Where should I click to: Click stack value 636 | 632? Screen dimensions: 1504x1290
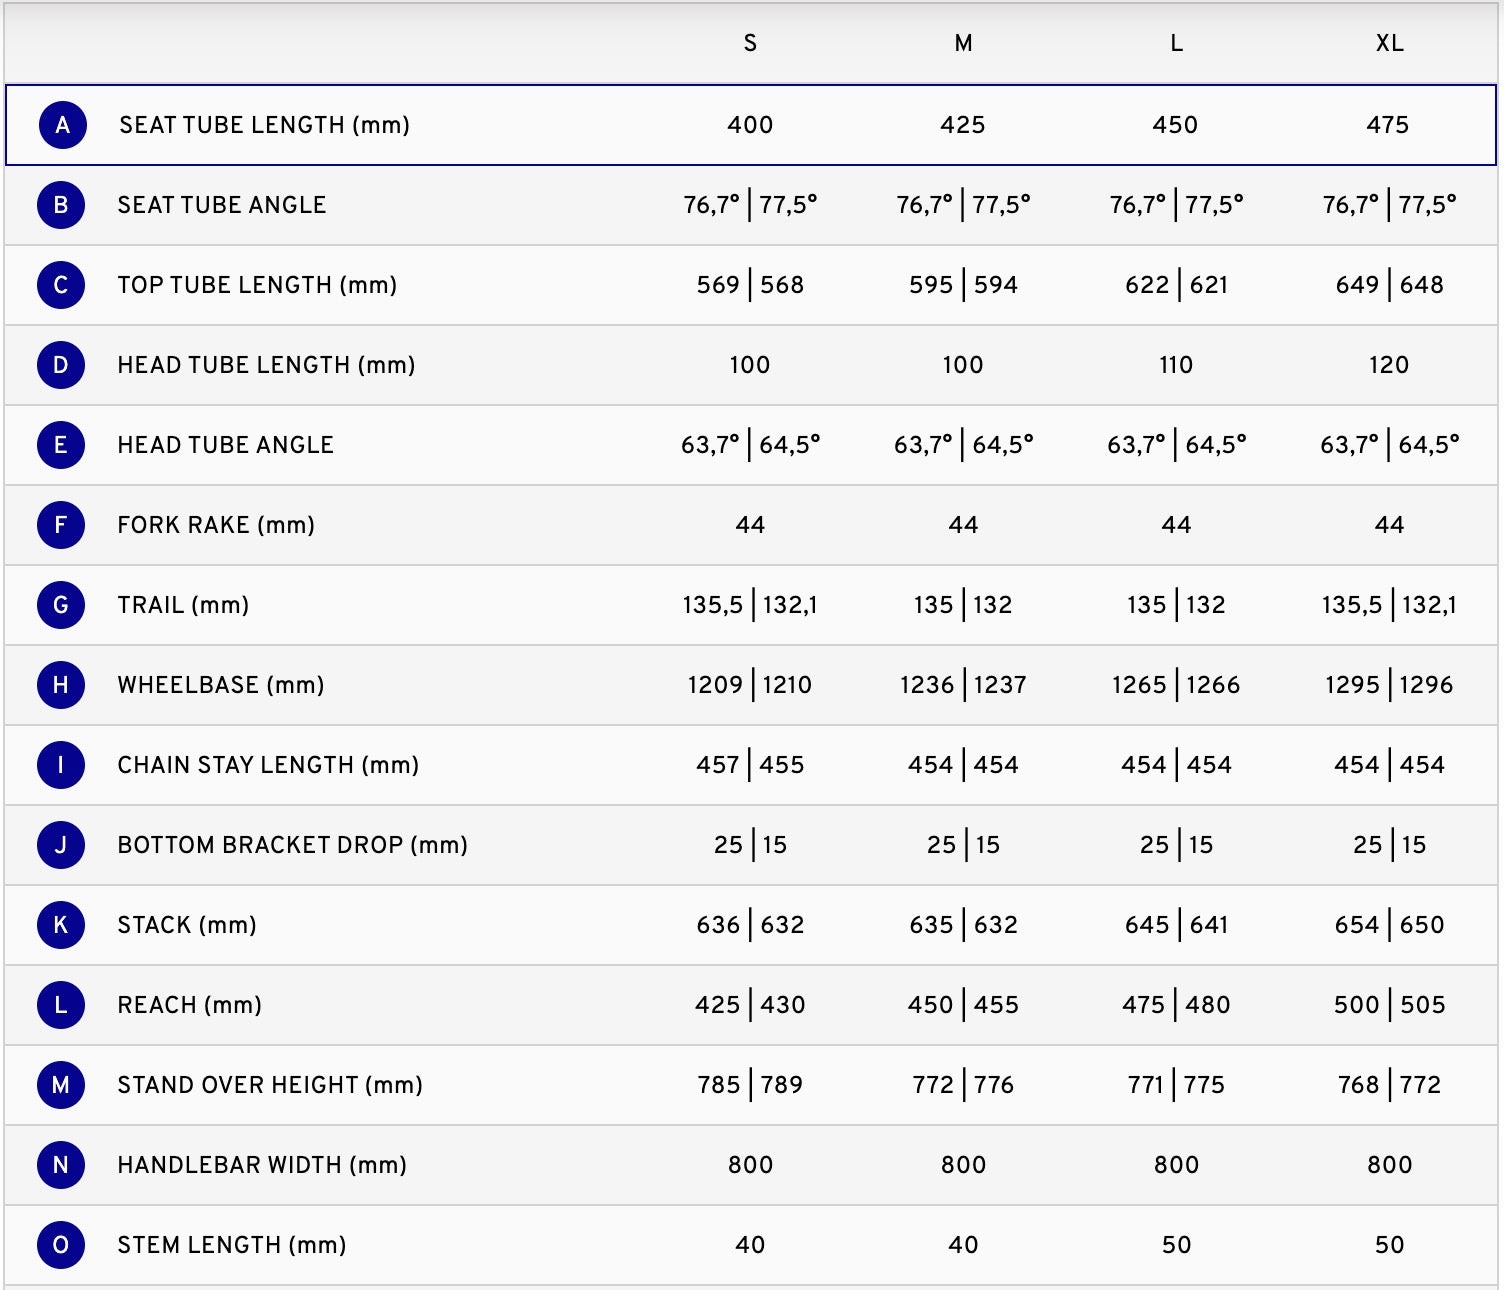750,925
